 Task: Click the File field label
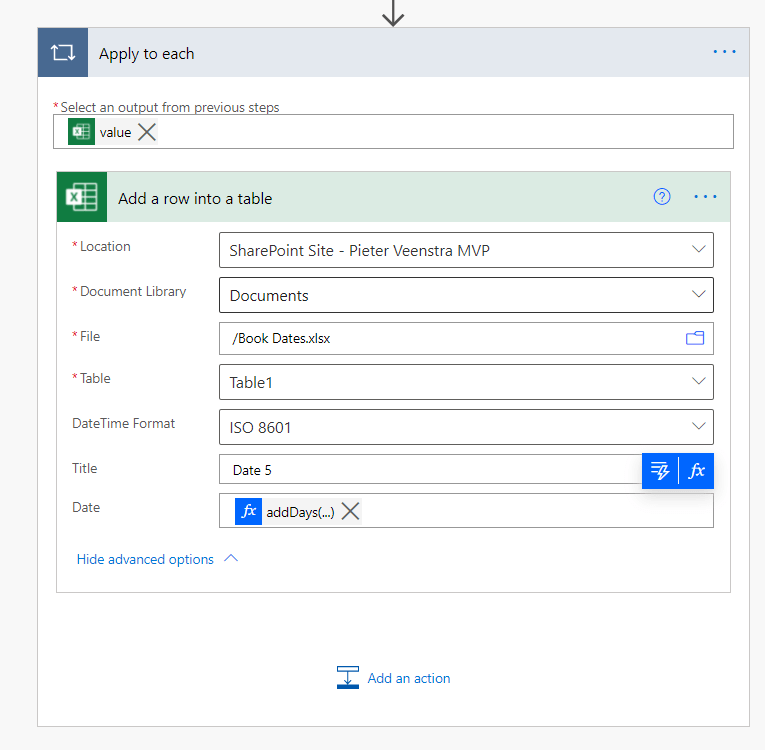point(90,336)
